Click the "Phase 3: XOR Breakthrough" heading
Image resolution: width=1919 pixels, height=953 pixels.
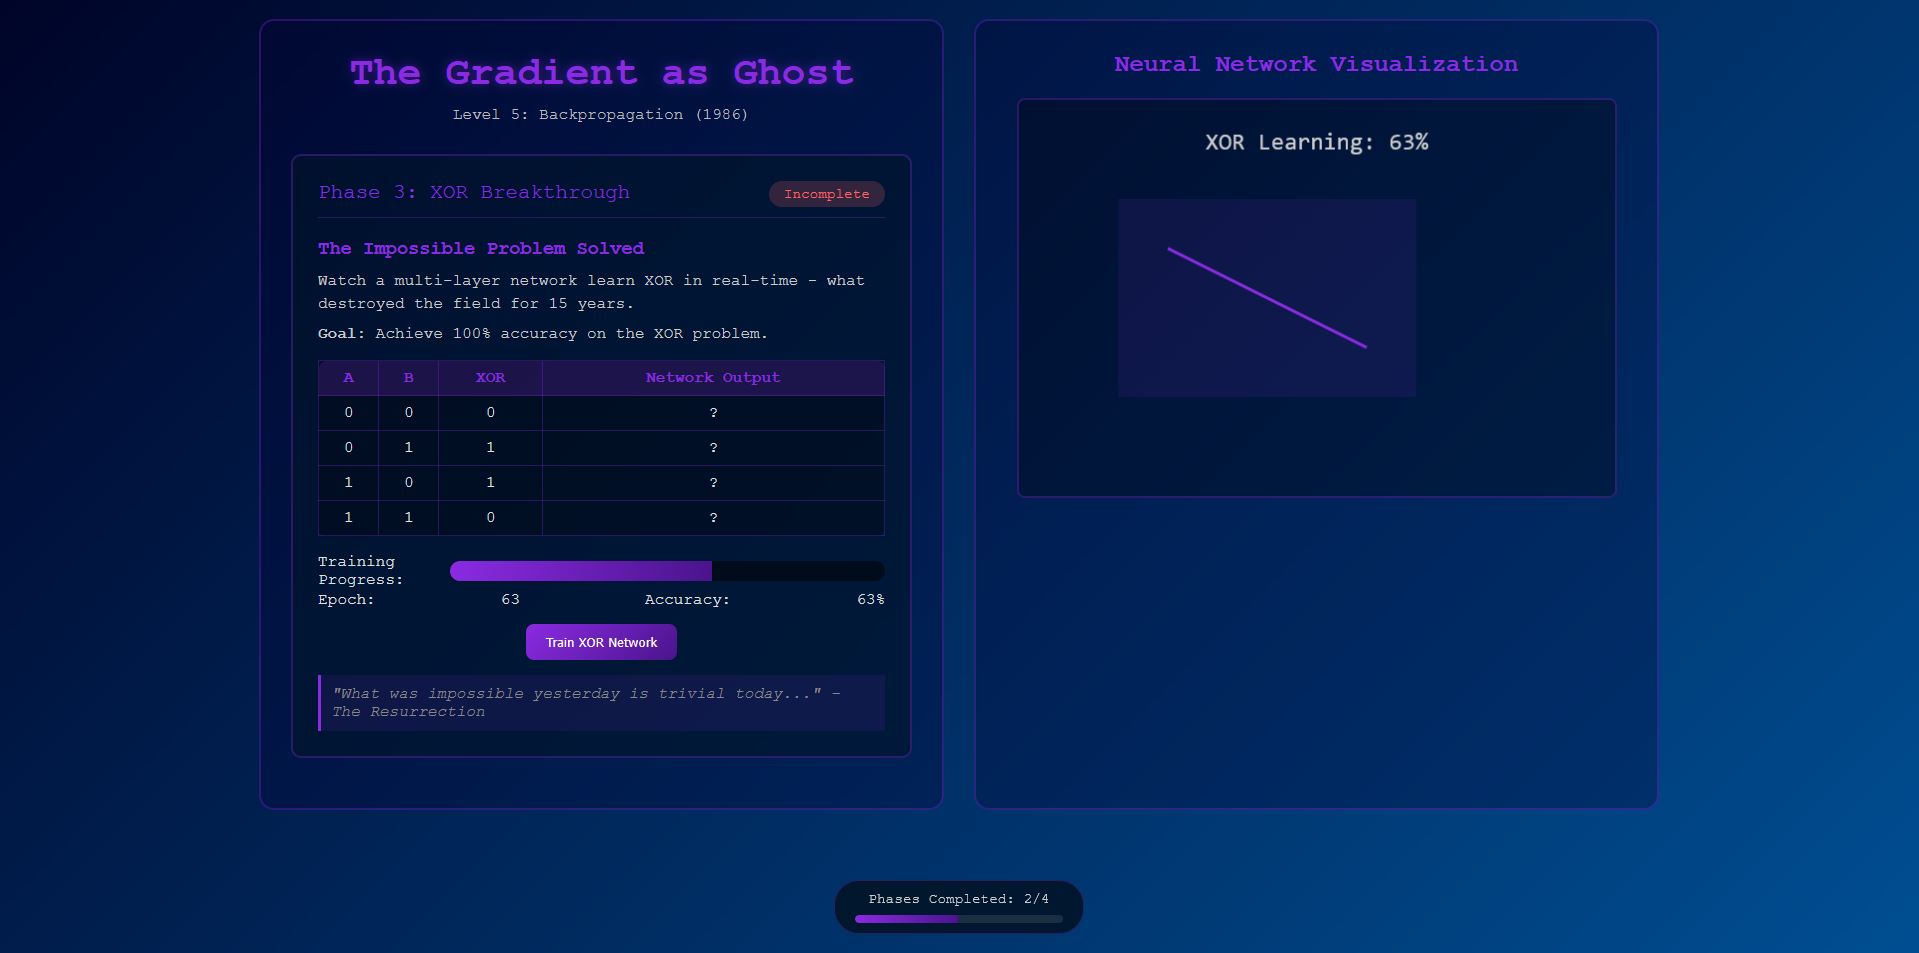click(x=474, y=192)
